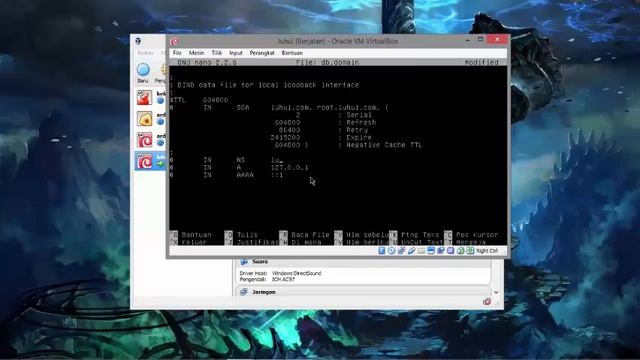Click the USB pen-shaped status icon
Image resolution: width=640 pixels, height=360 pixels.
411,251
